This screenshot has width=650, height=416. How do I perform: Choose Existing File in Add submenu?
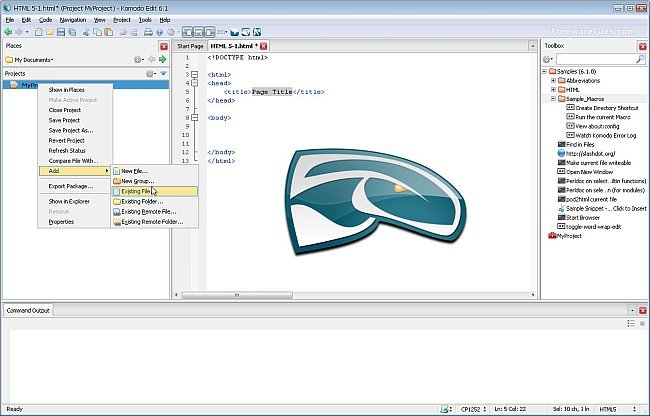[154, 191]
